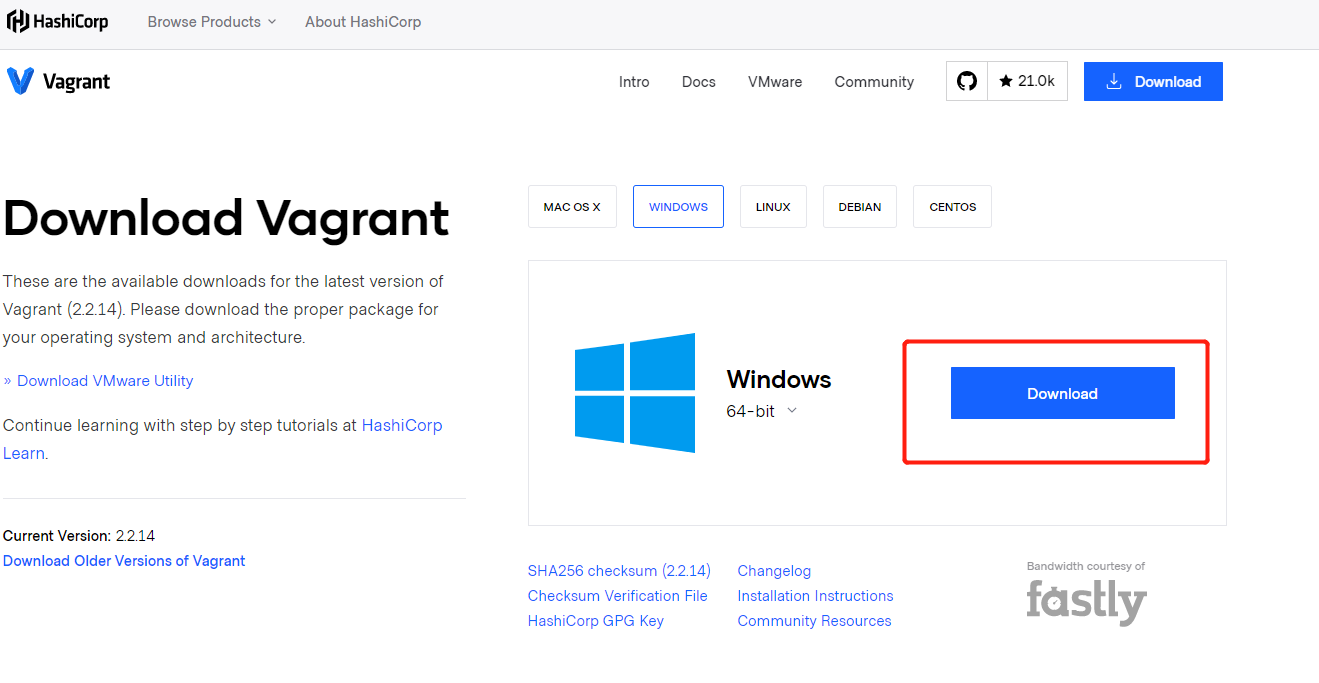Click the Vagrant logo

58,82
